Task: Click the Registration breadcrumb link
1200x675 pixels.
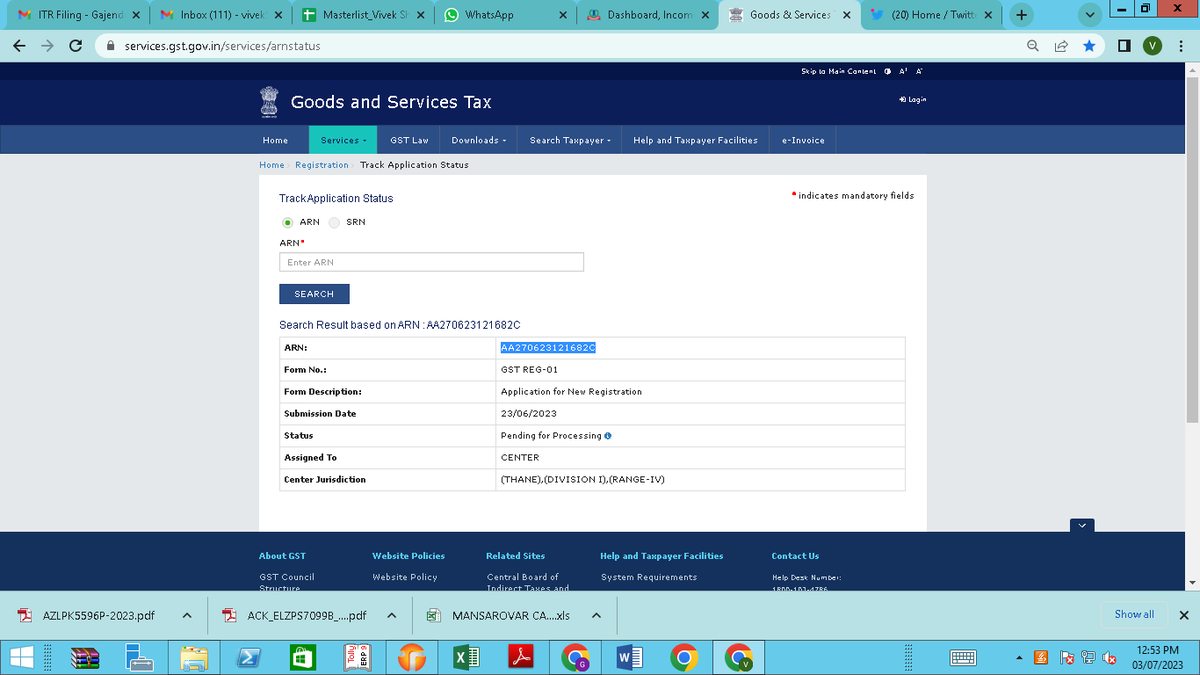Action: pos(322,165)
